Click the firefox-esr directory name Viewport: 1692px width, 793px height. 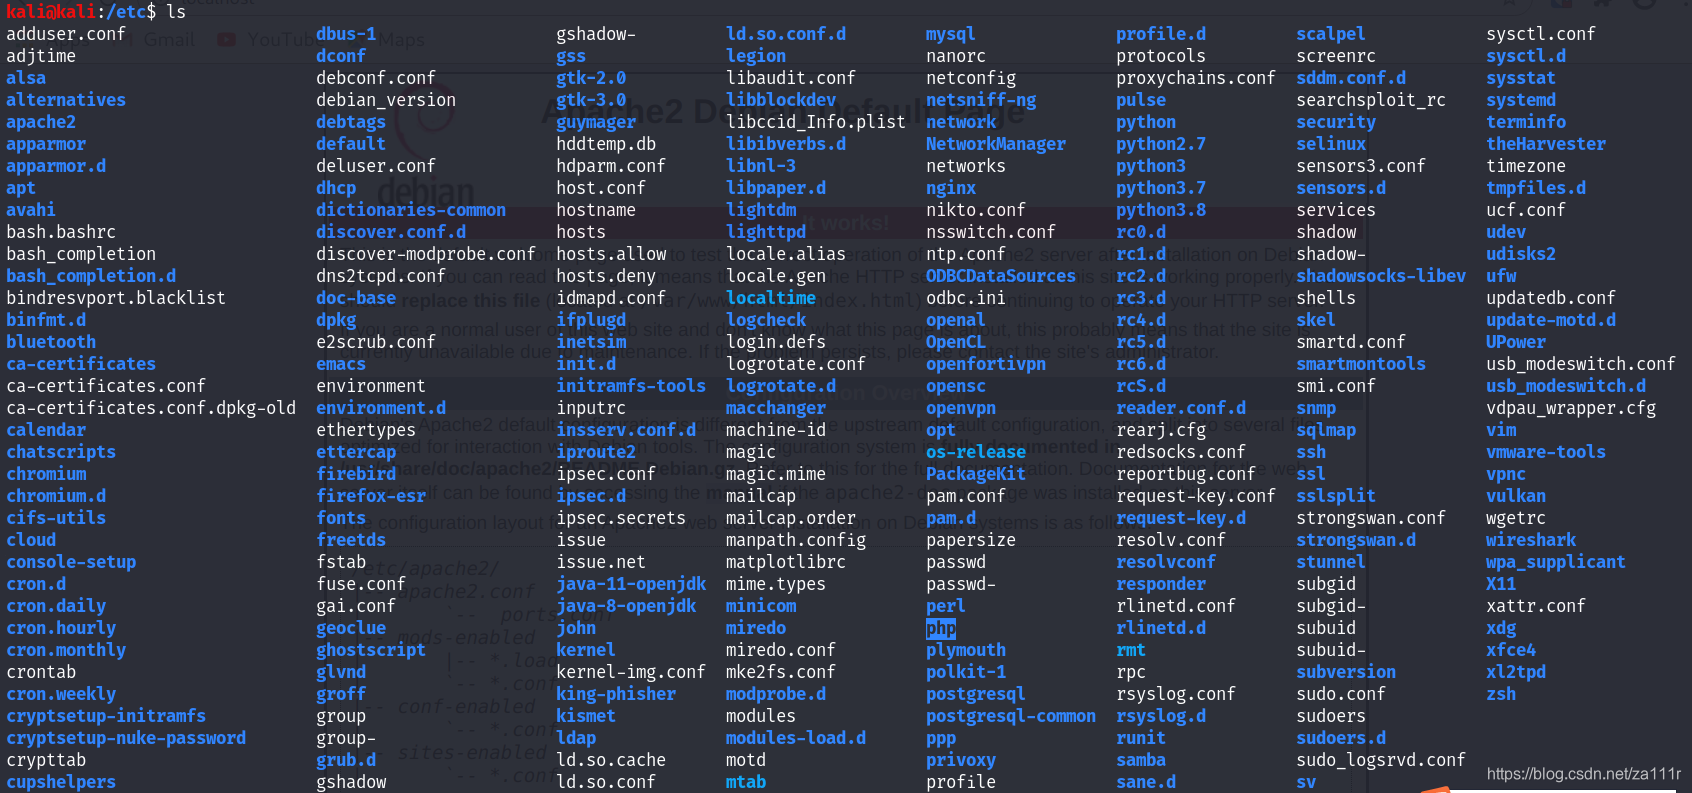pos(371,496)
